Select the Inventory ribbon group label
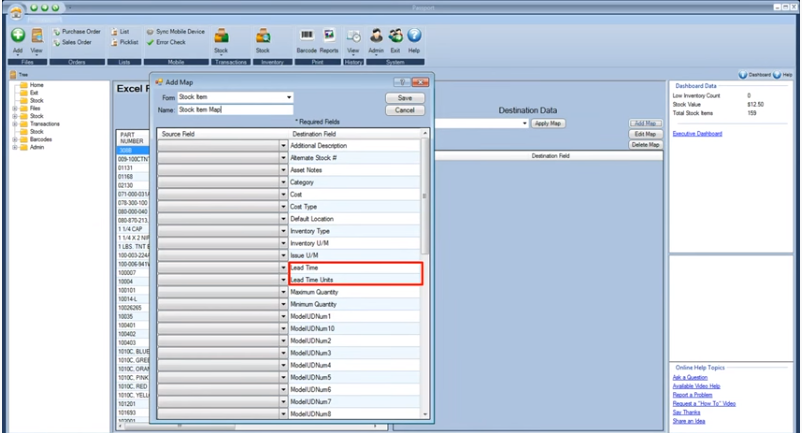The image size is (802, 433). [272, 62]
